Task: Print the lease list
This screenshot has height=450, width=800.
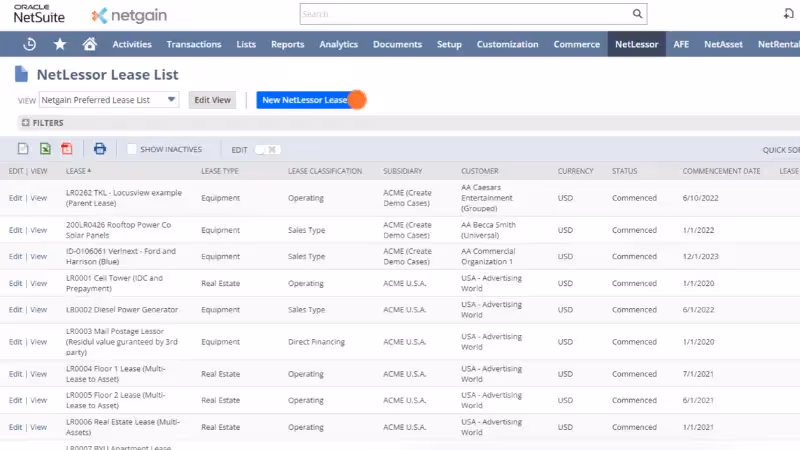Action: pos(100,149)
